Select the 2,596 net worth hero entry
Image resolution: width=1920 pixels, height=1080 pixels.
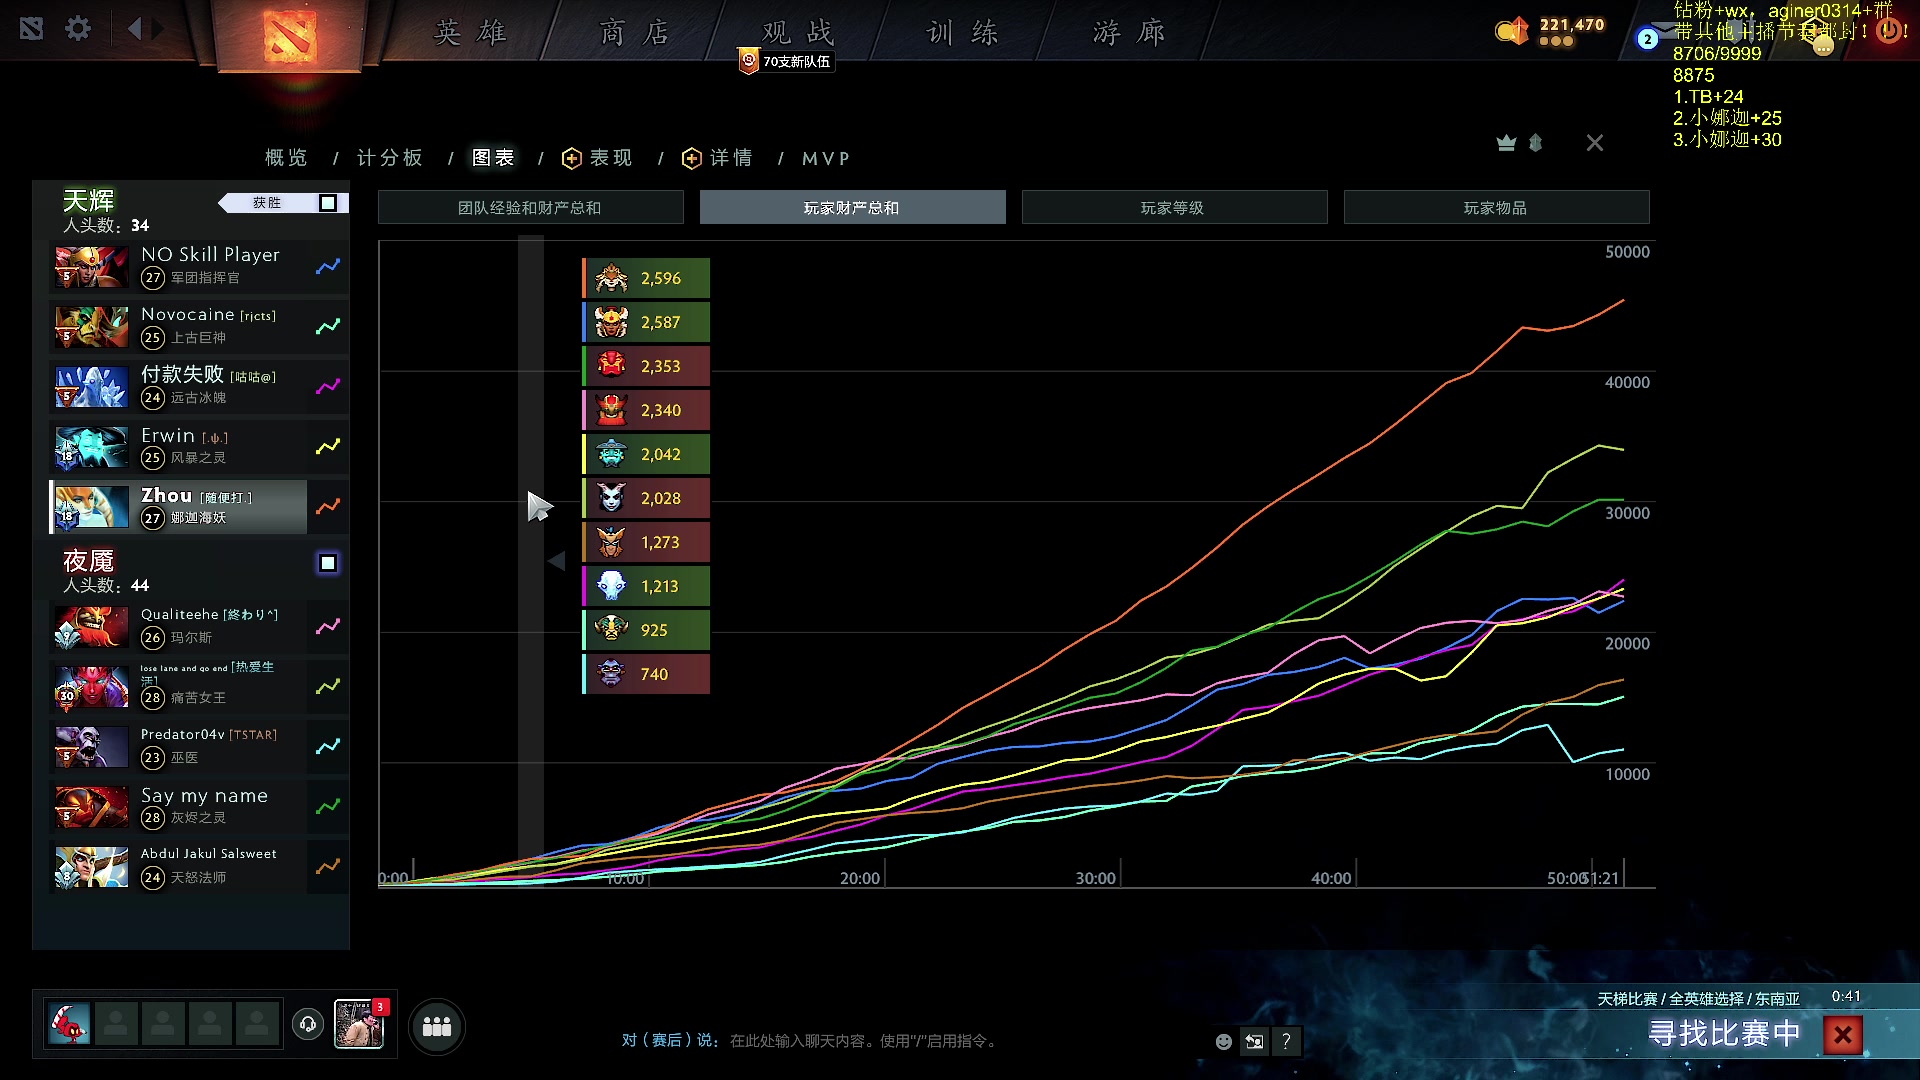click(x=646, y=278)
